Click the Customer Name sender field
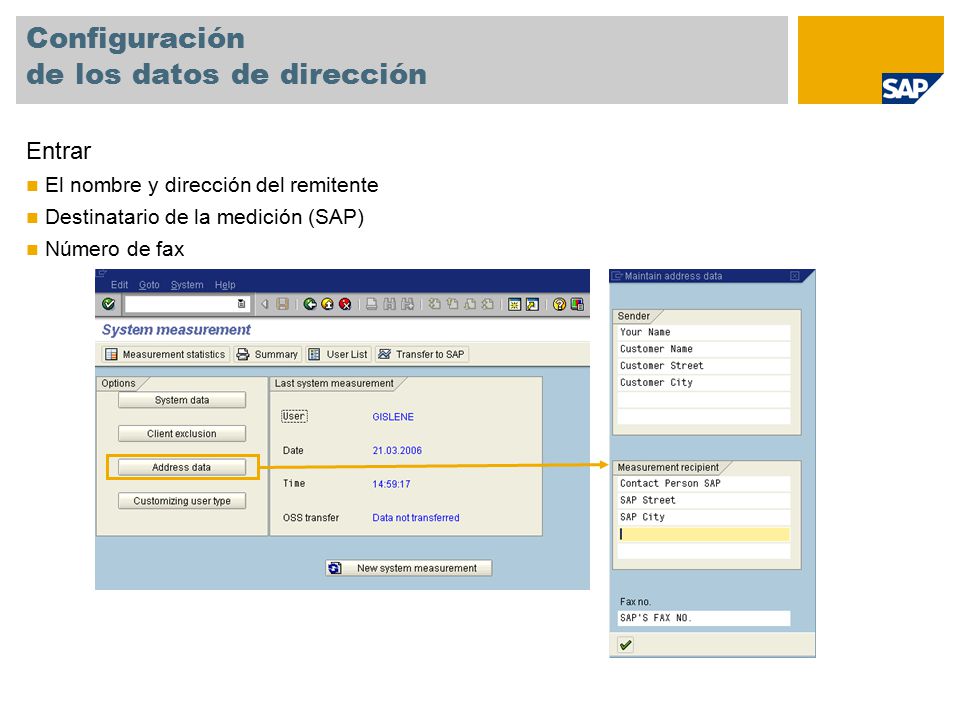Image resolution: width=960 pixels, height=720 pixels. [704, 349]
